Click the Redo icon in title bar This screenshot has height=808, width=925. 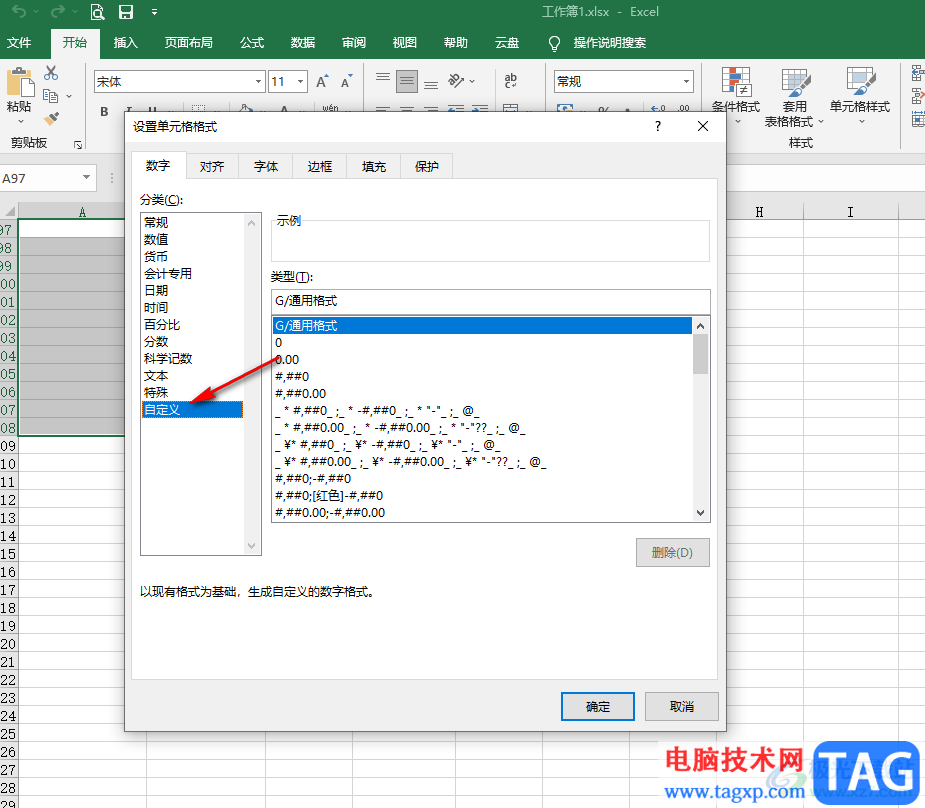58,11
